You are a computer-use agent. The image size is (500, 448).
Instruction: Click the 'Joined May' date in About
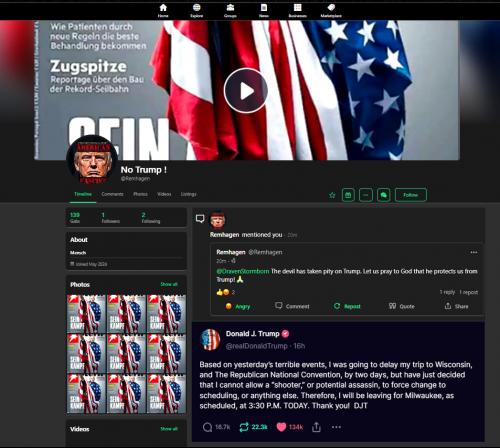coord(89,264)
